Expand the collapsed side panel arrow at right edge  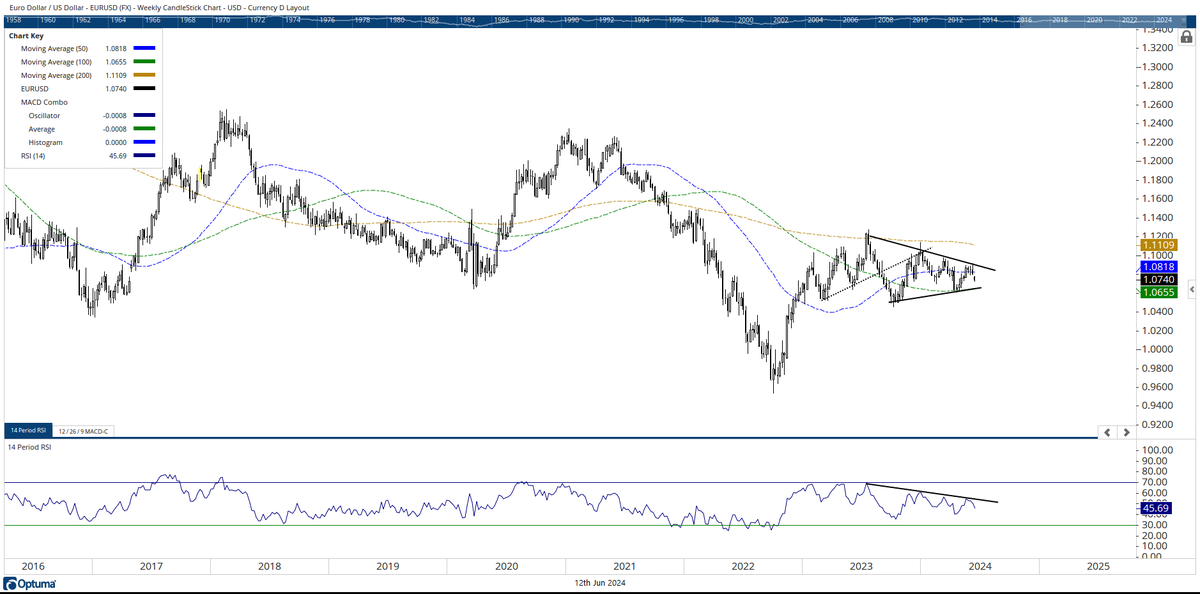tap(1191, 288)
